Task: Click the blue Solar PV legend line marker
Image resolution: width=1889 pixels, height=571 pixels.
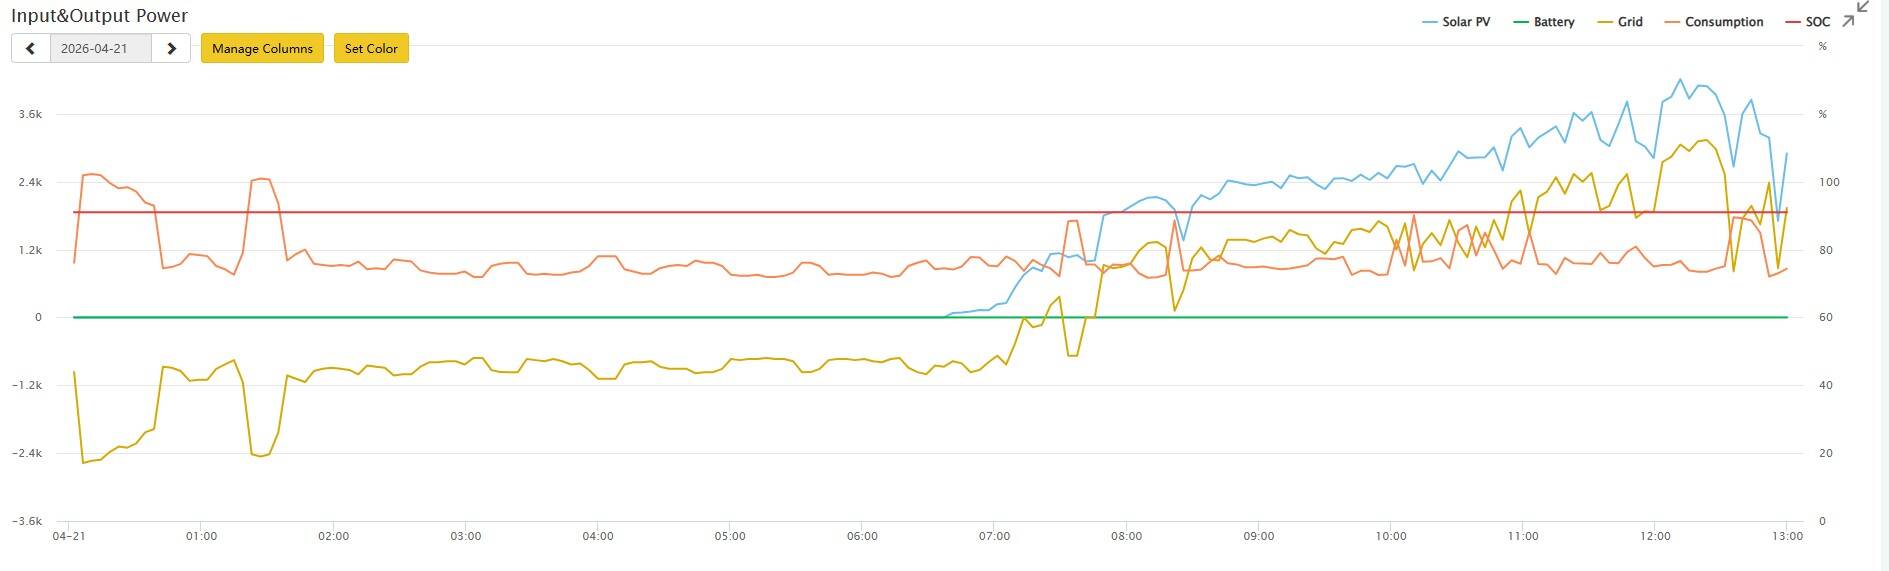Action: tap(1430, 22)
